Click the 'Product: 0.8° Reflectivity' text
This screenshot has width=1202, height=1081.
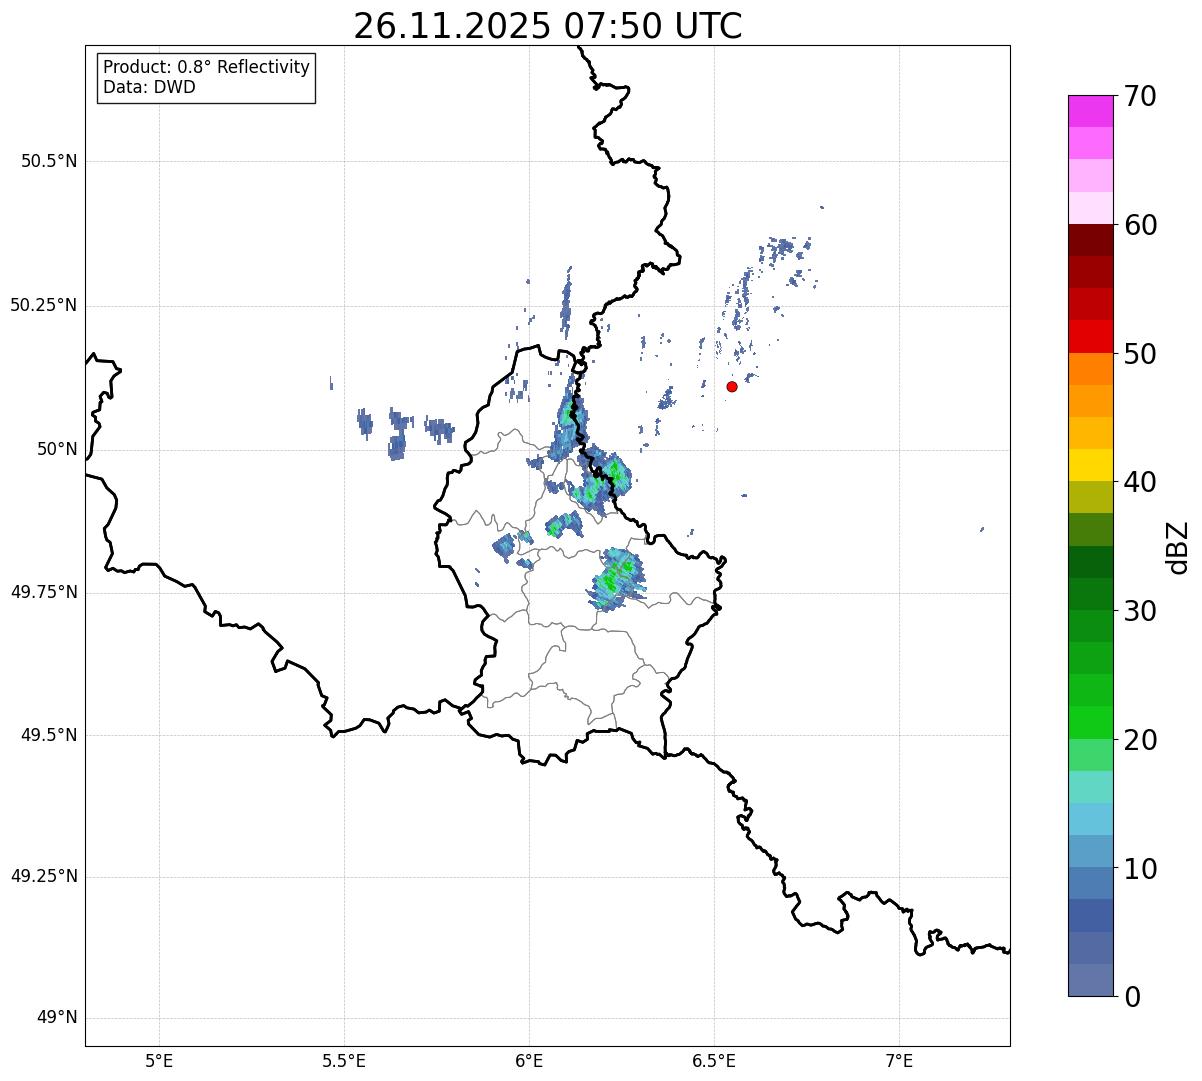(x=207, y=67)
